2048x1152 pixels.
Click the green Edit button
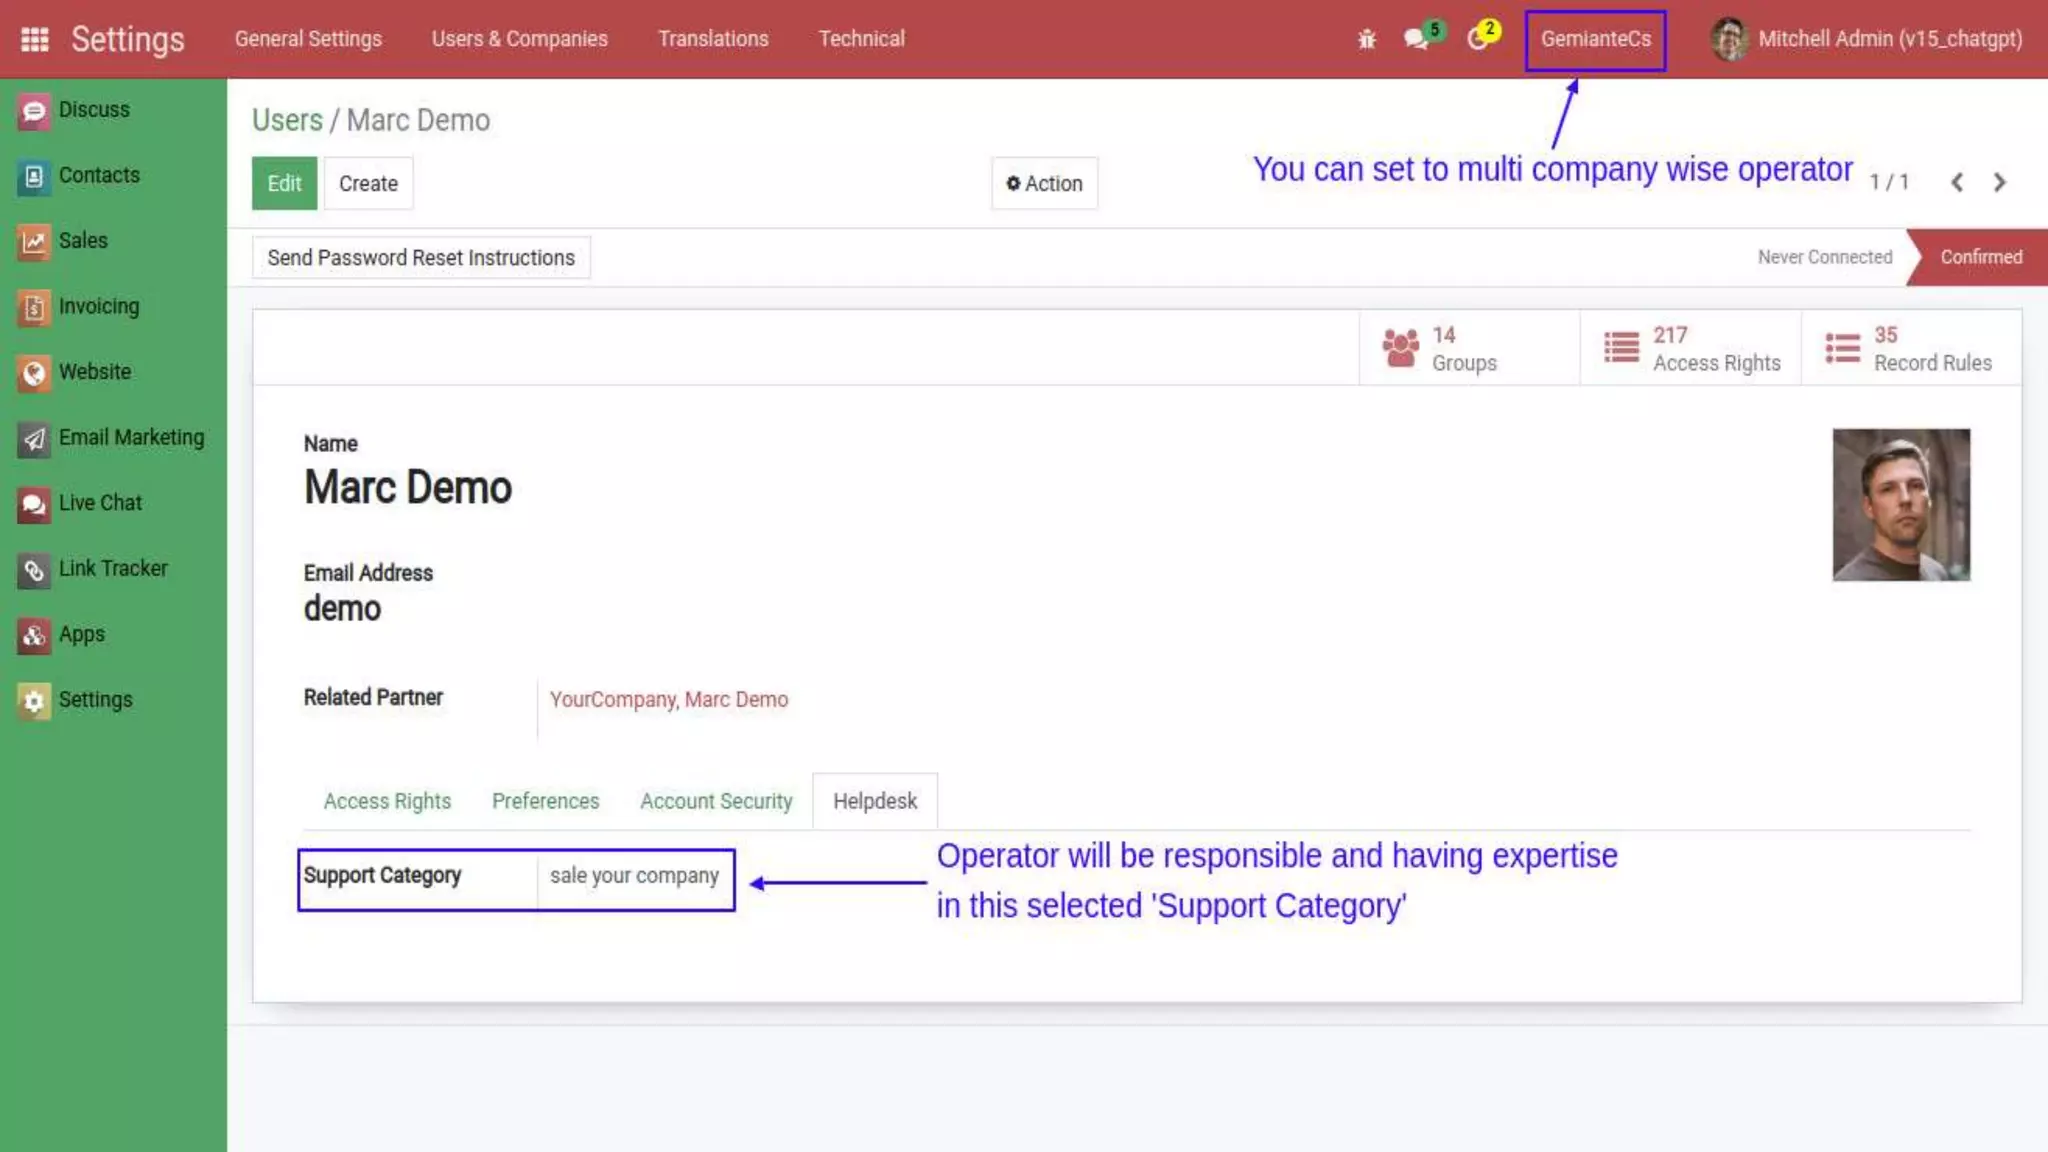click(x=284, y=184)
